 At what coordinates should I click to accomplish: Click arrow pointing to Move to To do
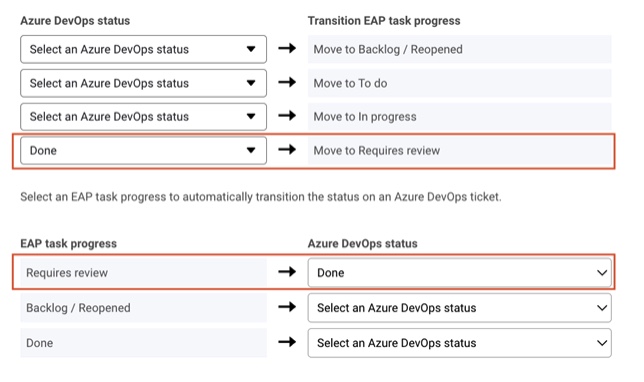click(287, 82)
